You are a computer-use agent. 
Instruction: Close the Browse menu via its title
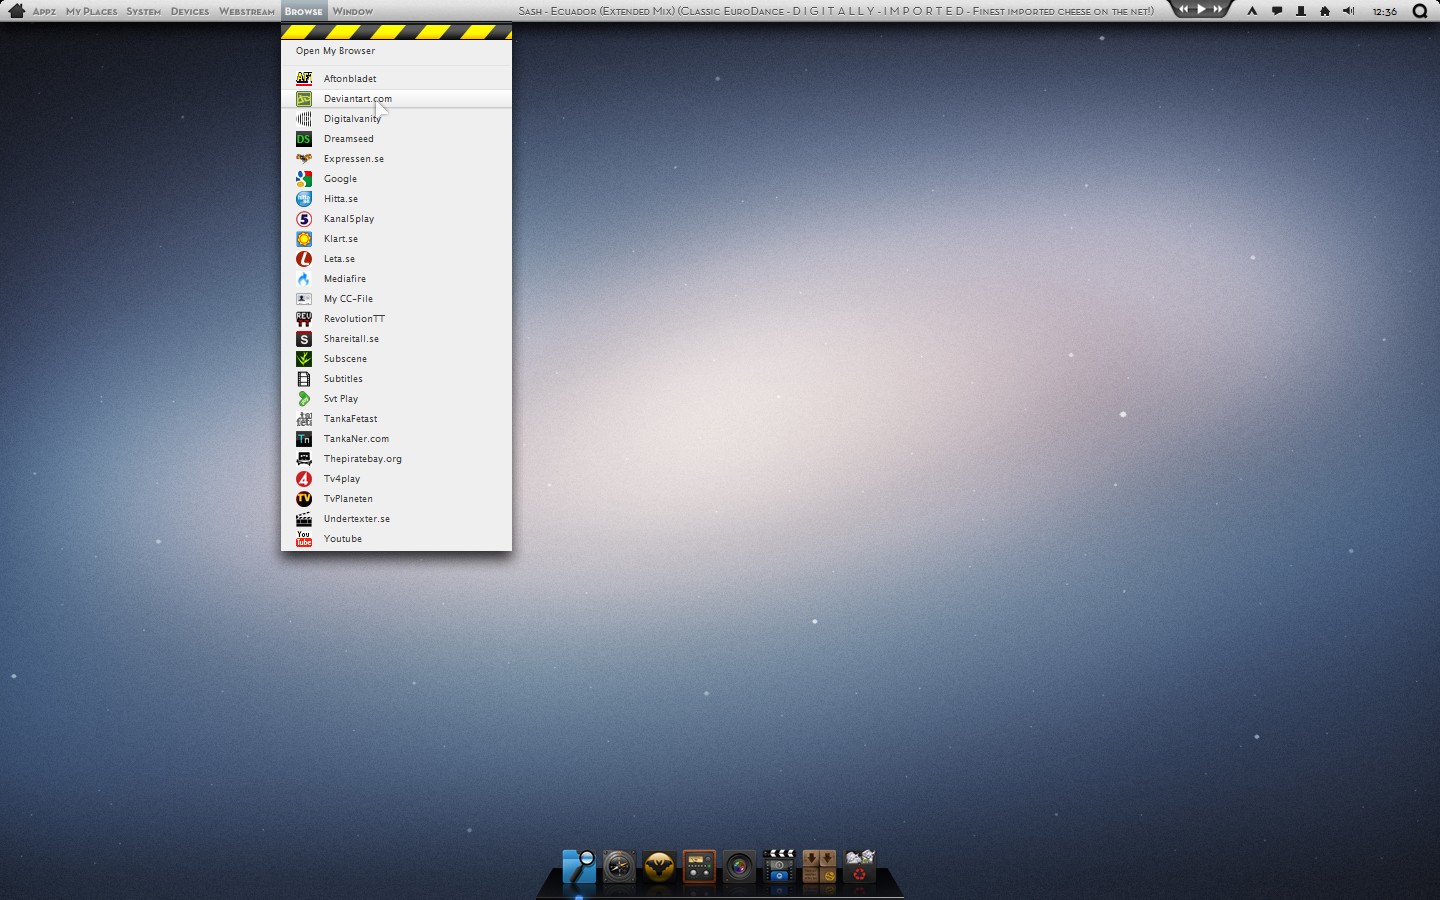click(304, 11)
